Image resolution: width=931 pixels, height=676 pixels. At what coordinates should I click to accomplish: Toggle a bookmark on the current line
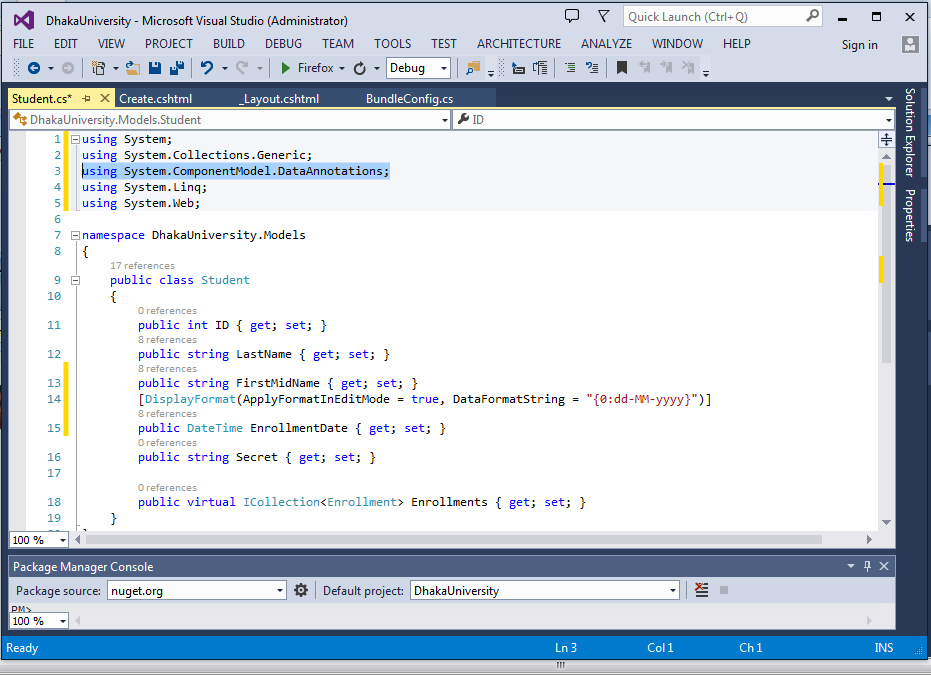tap(621, 69)
